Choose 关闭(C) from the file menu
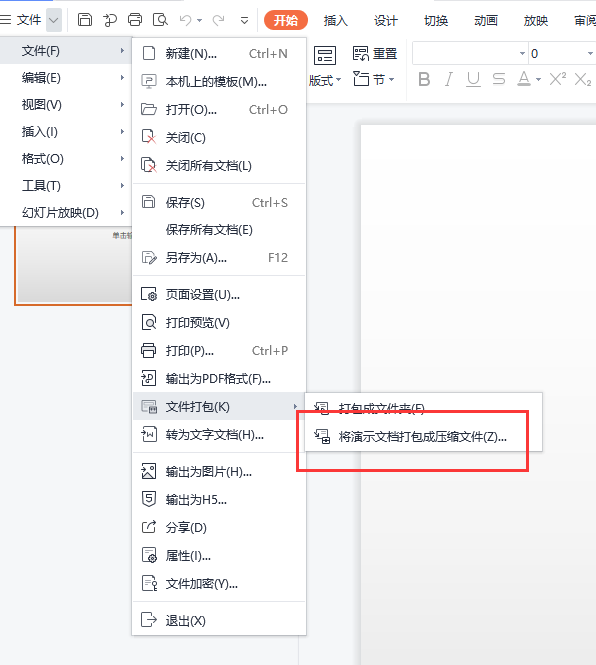596x665 pixels. pos(219,138)
